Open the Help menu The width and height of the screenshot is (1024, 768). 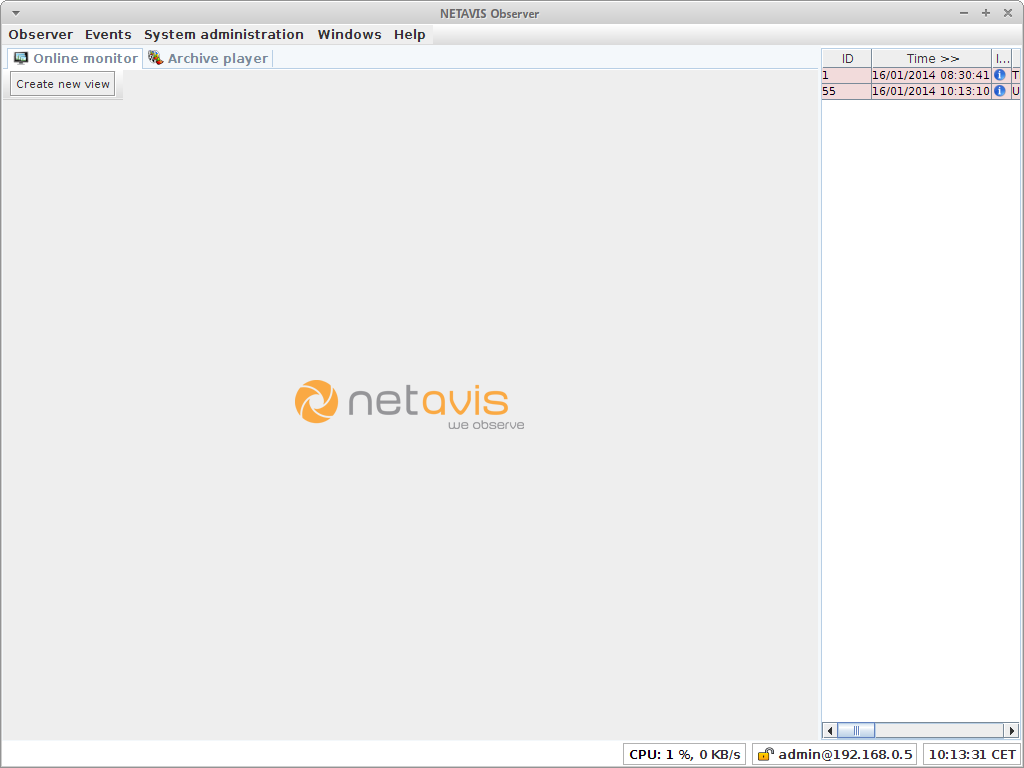(x=409, y=35)
